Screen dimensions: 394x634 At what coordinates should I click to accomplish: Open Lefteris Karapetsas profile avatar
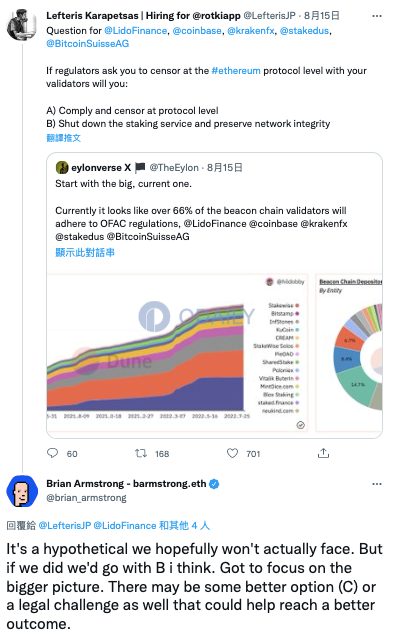point(22,25)
